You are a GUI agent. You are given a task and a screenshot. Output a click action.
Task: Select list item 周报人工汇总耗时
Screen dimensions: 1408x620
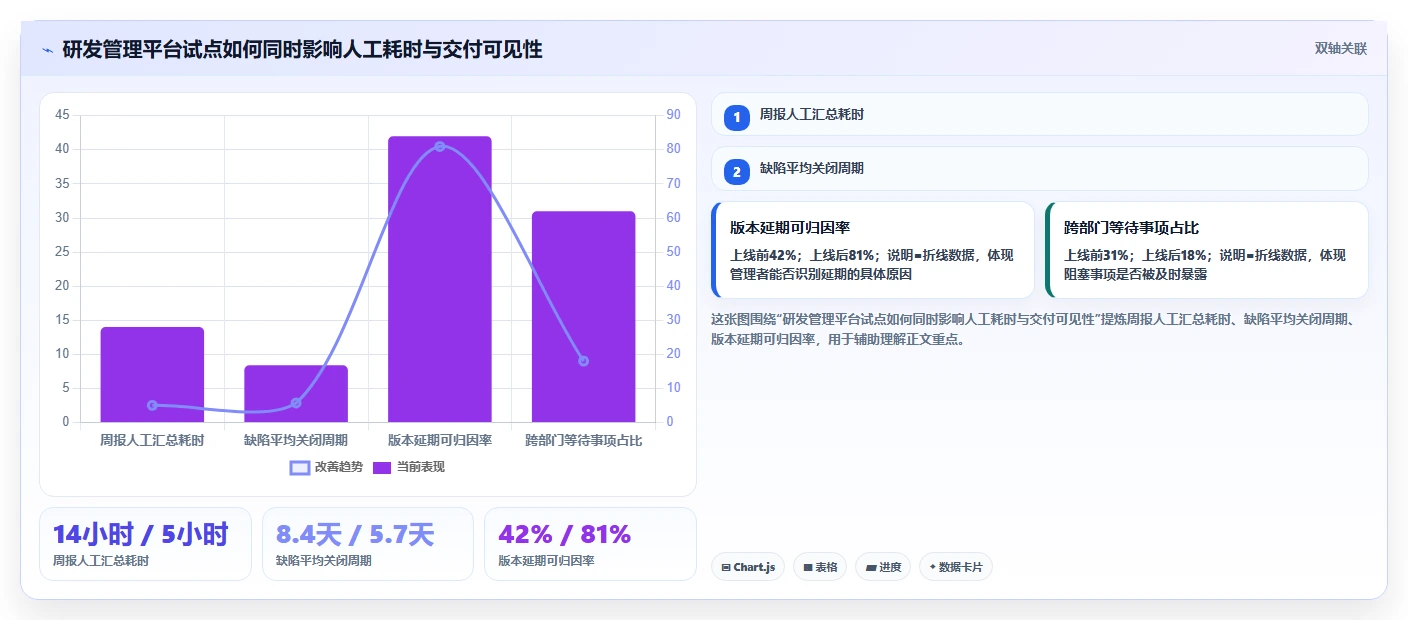1039,114
